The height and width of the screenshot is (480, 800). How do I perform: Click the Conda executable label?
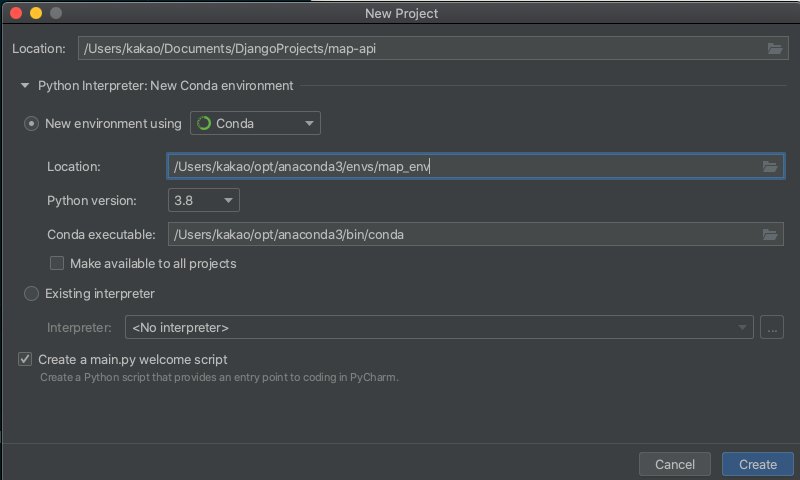[x=101, y=235]
